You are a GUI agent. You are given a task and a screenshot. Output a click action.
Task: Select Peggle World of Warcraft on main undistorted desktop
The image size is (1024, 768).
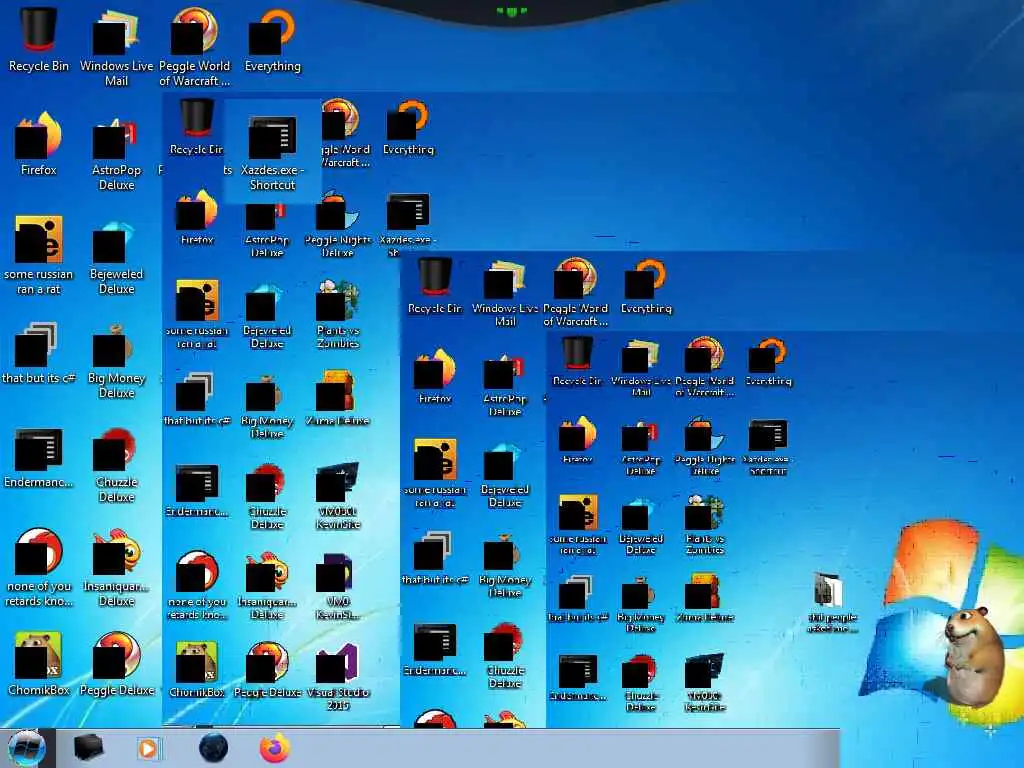pyautogui.click(x=195, y=48)
